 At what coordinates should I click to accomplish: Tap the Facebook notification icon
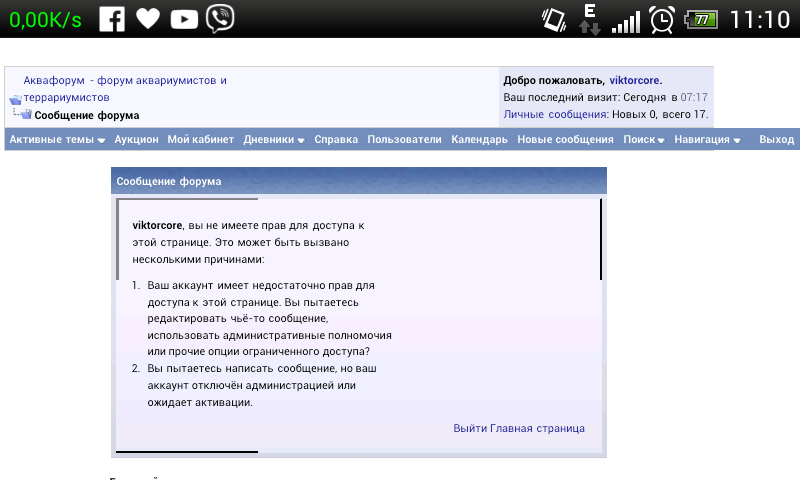112,19
